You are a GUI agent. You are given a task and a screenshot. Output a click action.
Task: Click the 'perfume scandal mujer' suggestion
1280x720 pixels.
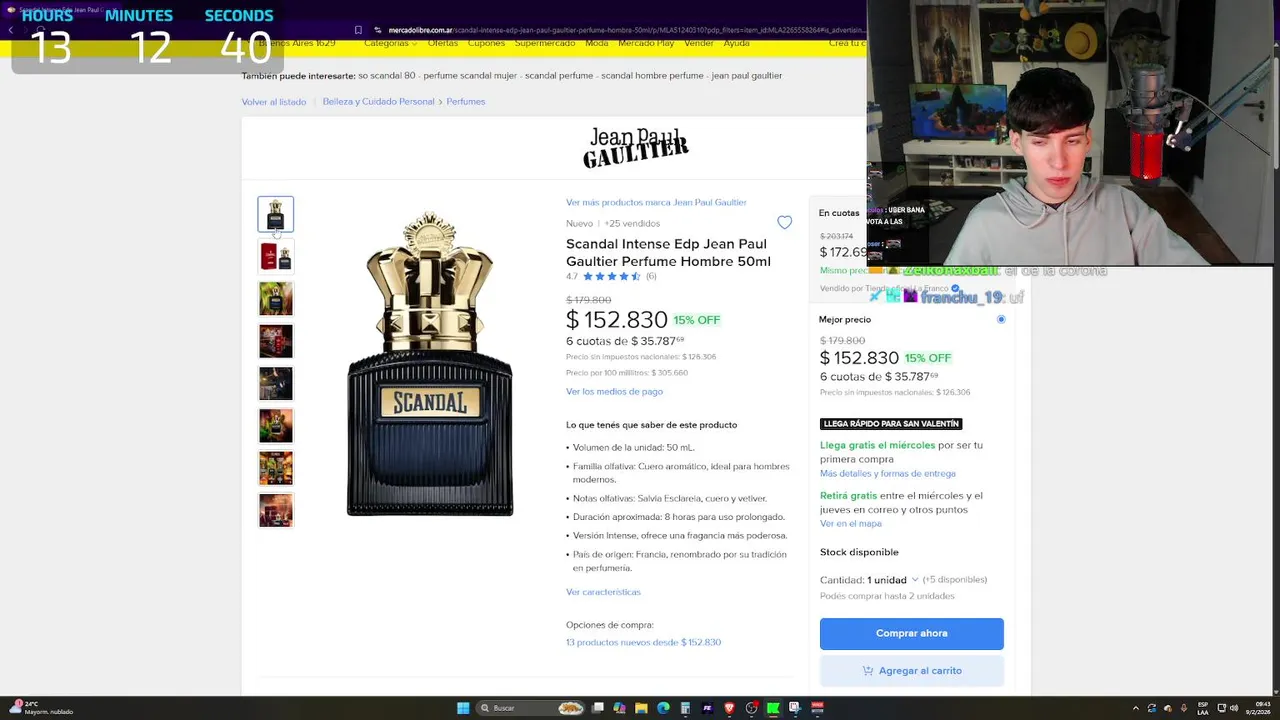pyautogui.click(x=469, y=76)
